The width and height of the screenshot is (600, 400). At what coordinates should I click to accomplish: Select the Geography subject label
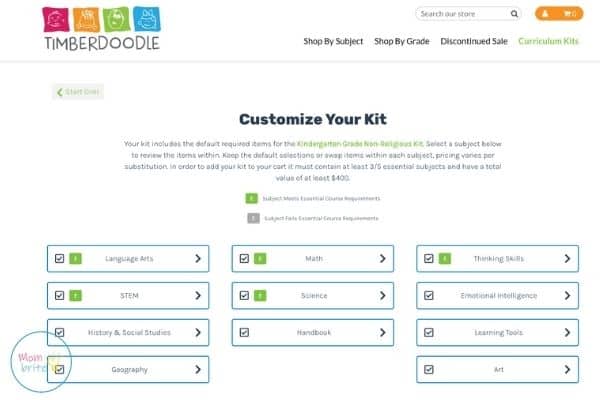pos(129,369)
